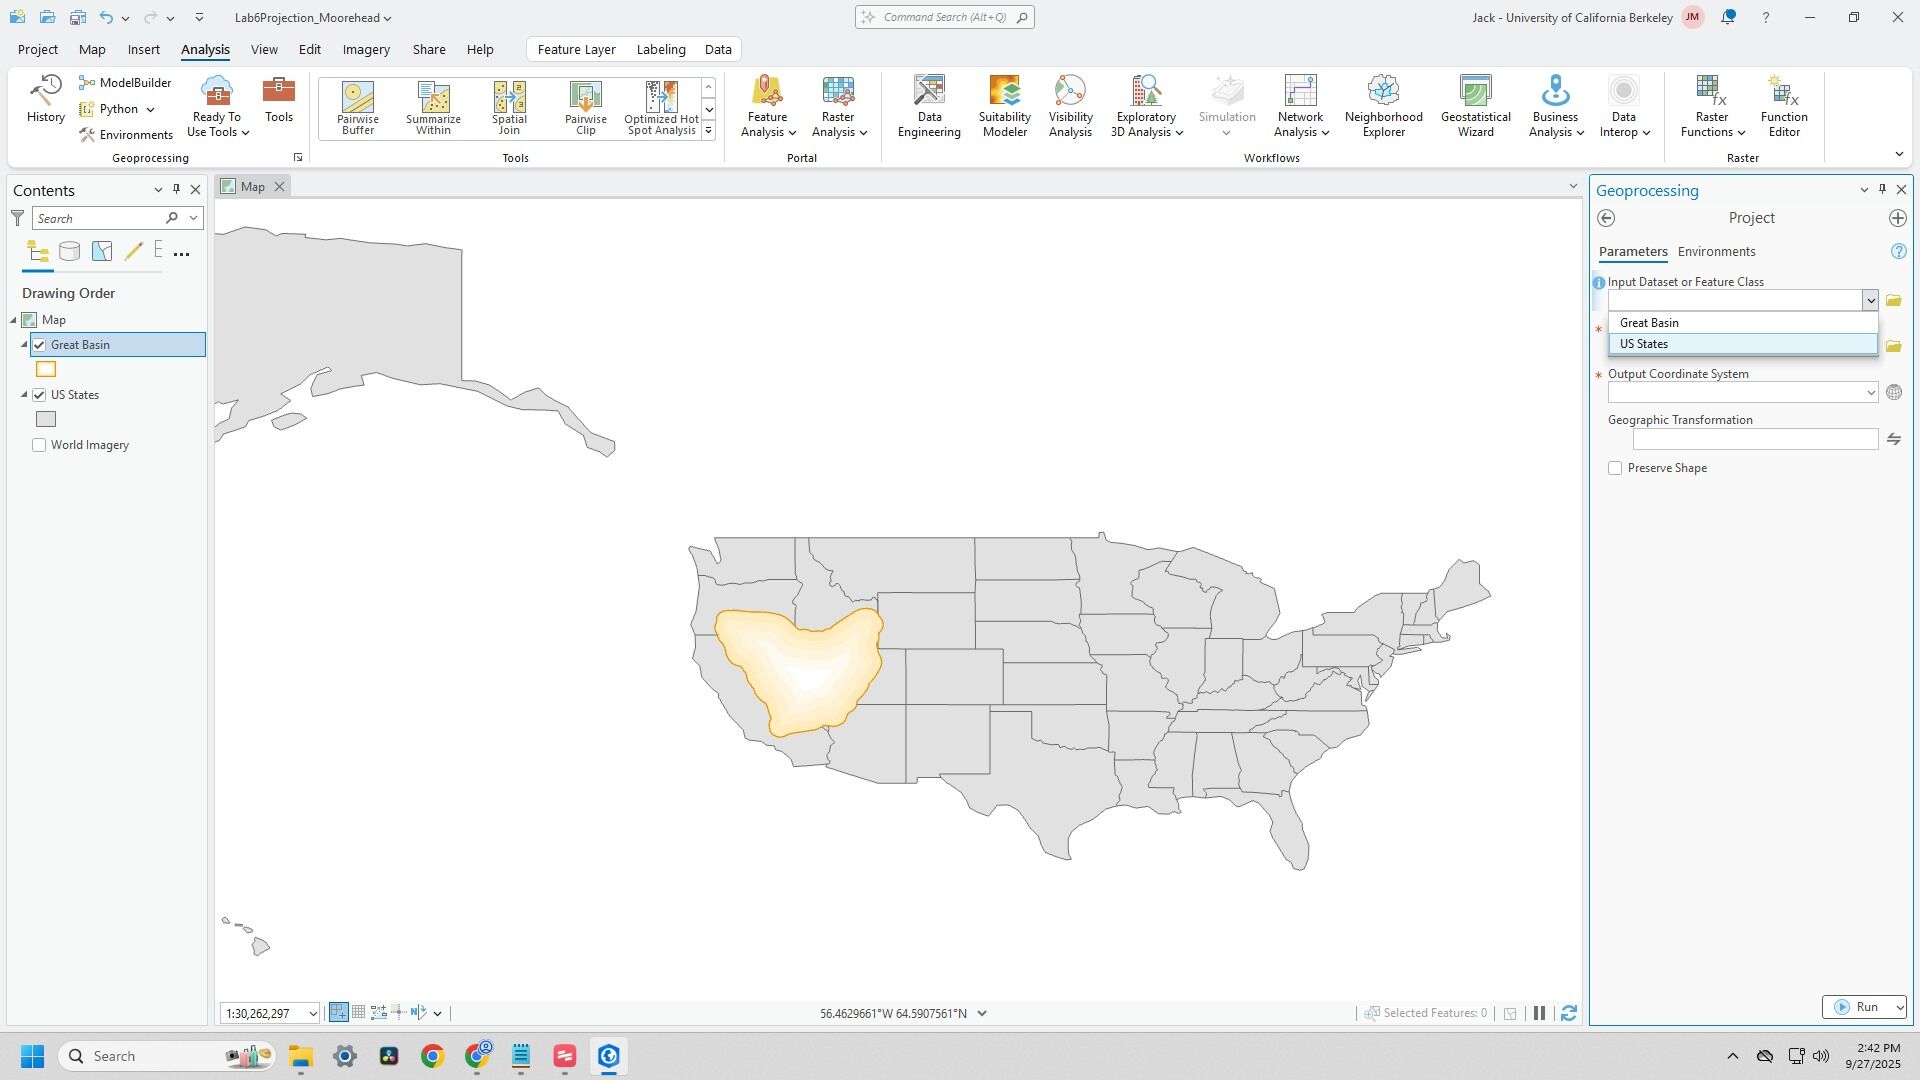Open the geoprocessing History pane
The width and height of the screenshot is (1920, 1080).
(45, 100)
